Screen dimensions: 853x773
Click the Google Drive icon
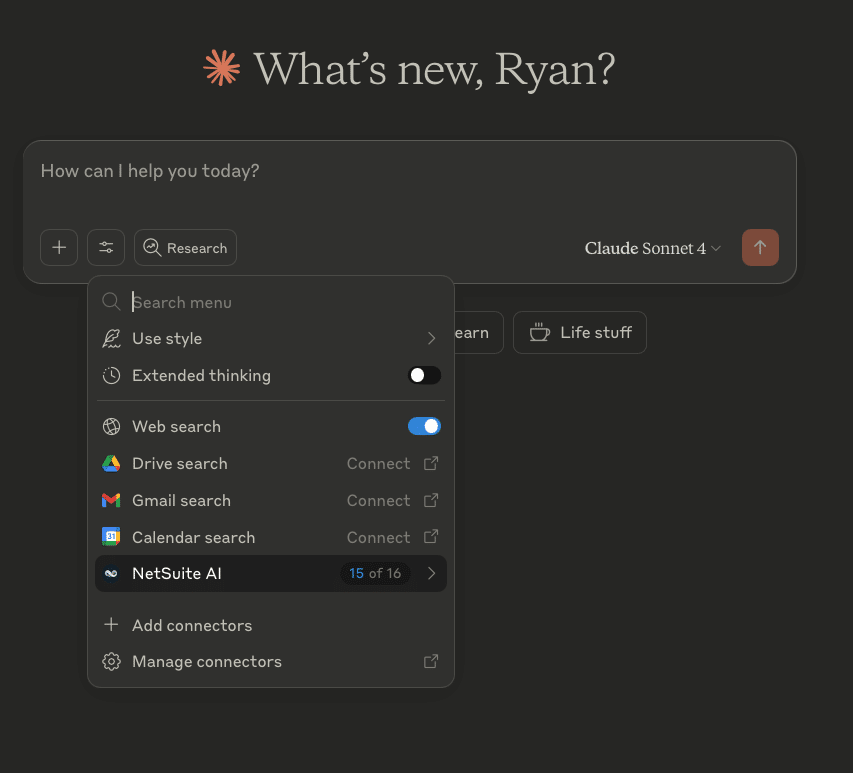pos(111,464)
